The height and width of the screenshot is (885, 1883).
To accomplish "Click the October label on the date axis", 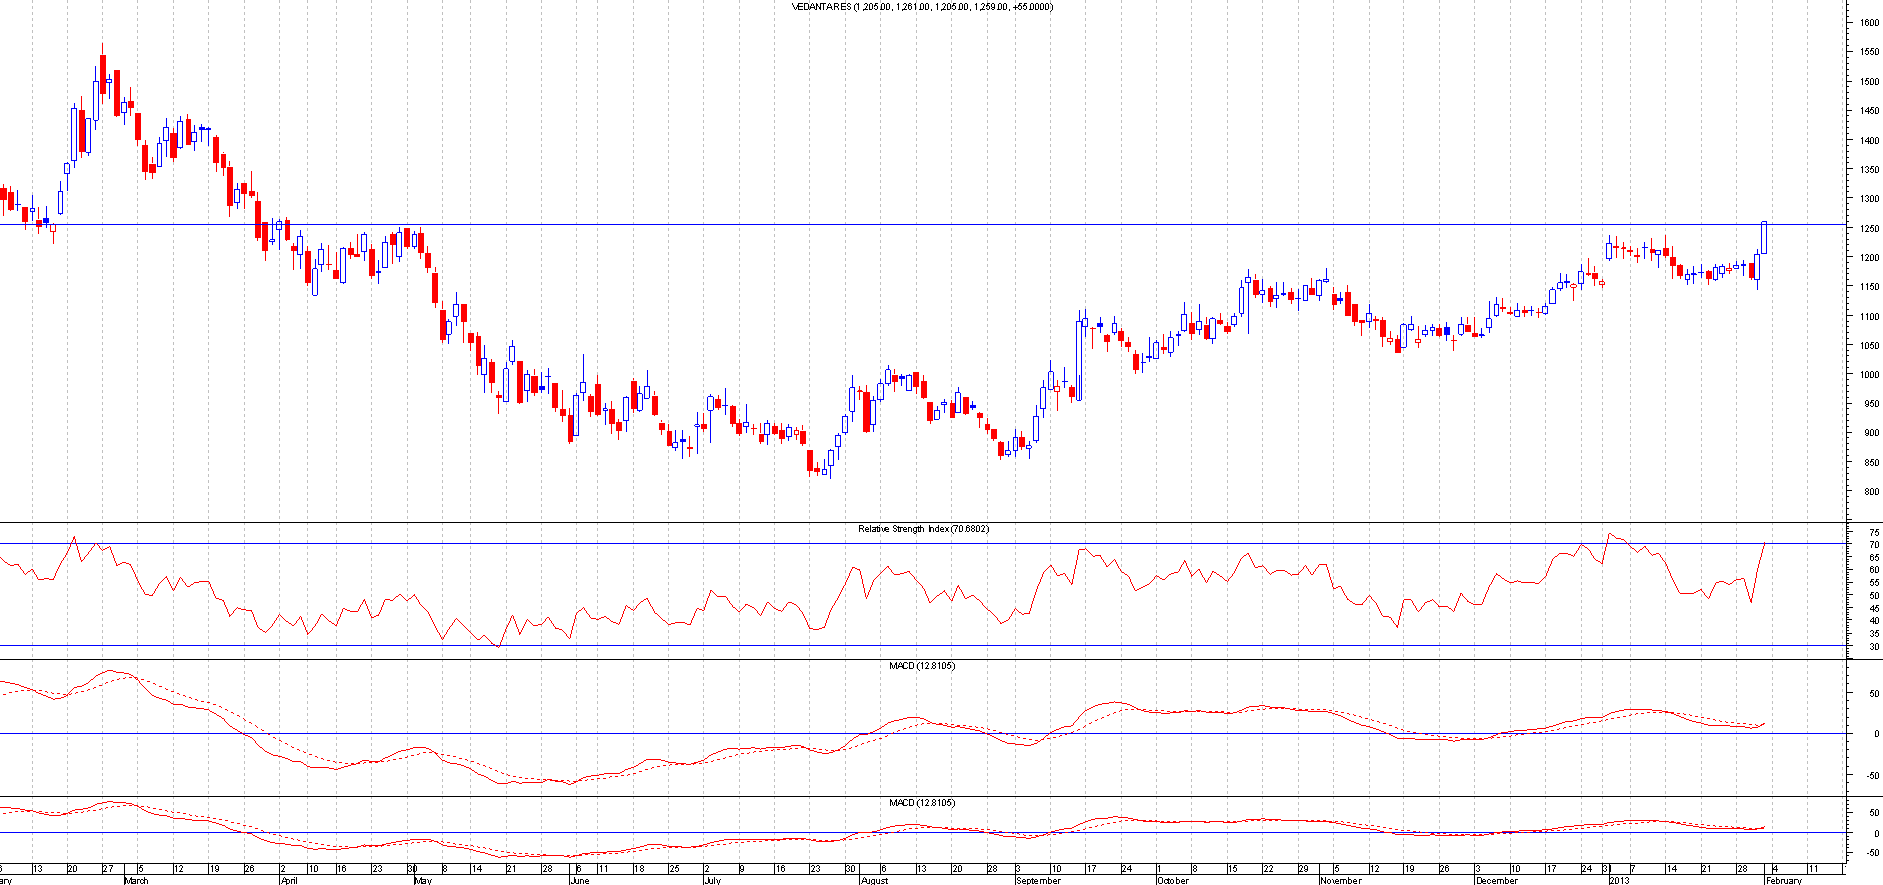I will tap(1173, 880).
